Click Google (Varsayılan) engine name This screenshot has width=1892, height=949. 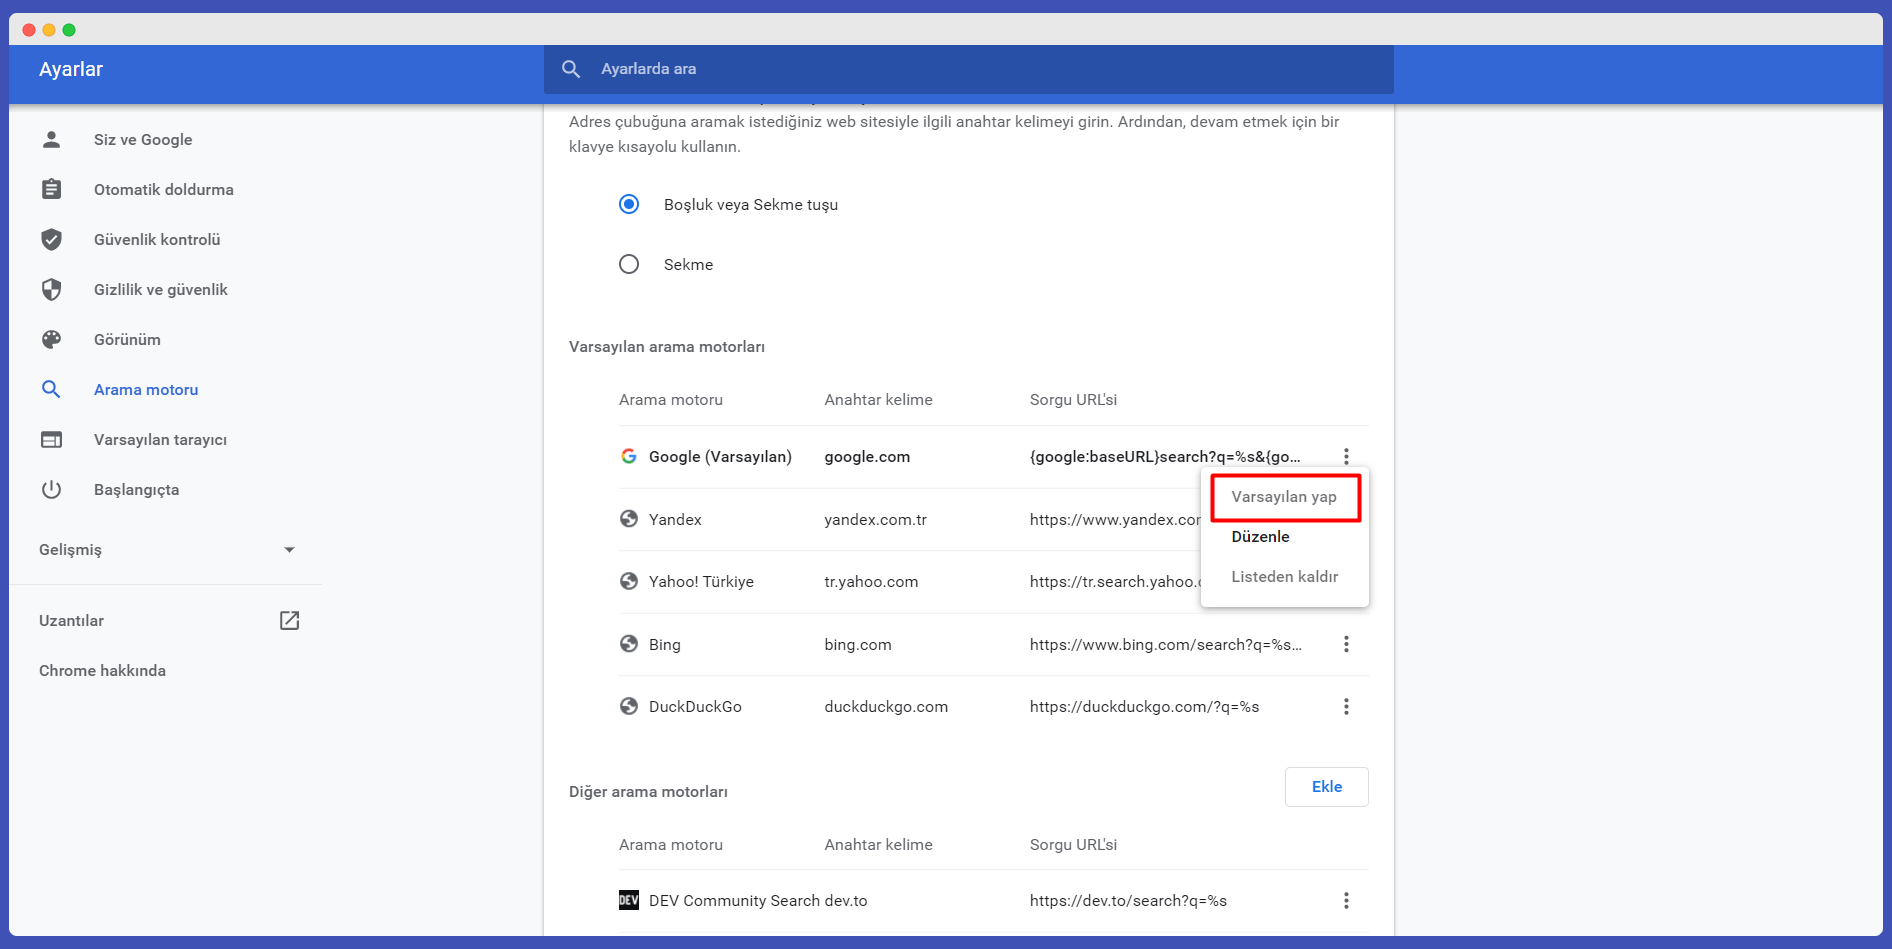click(720, 457)
